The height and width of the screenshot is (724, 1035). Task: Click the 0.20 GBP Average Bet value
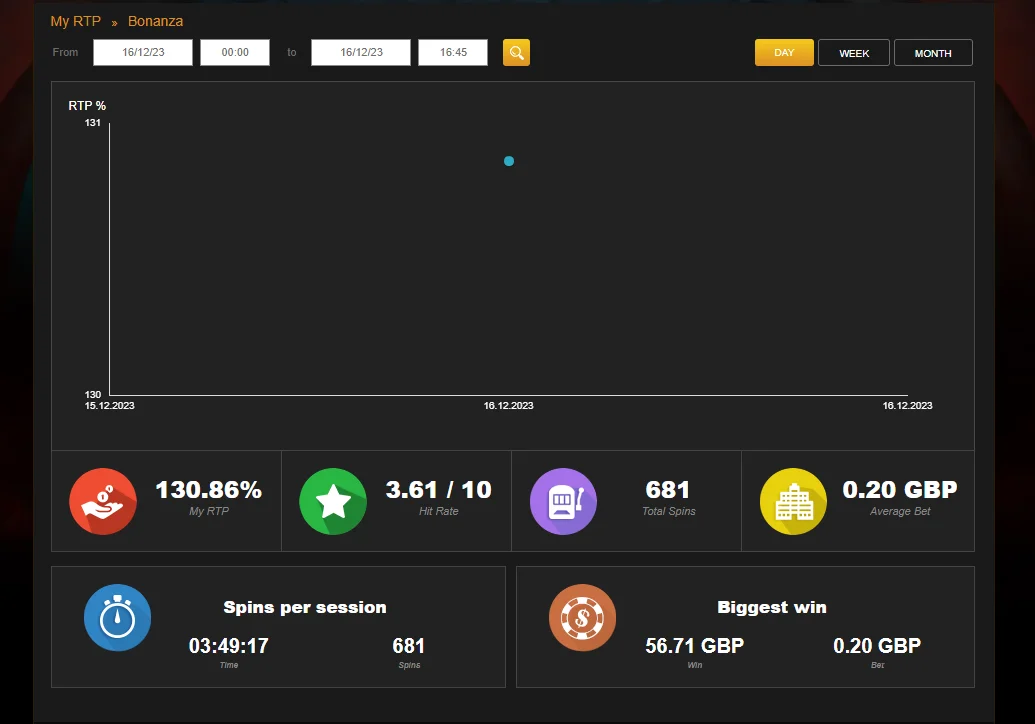pos(900,490)
